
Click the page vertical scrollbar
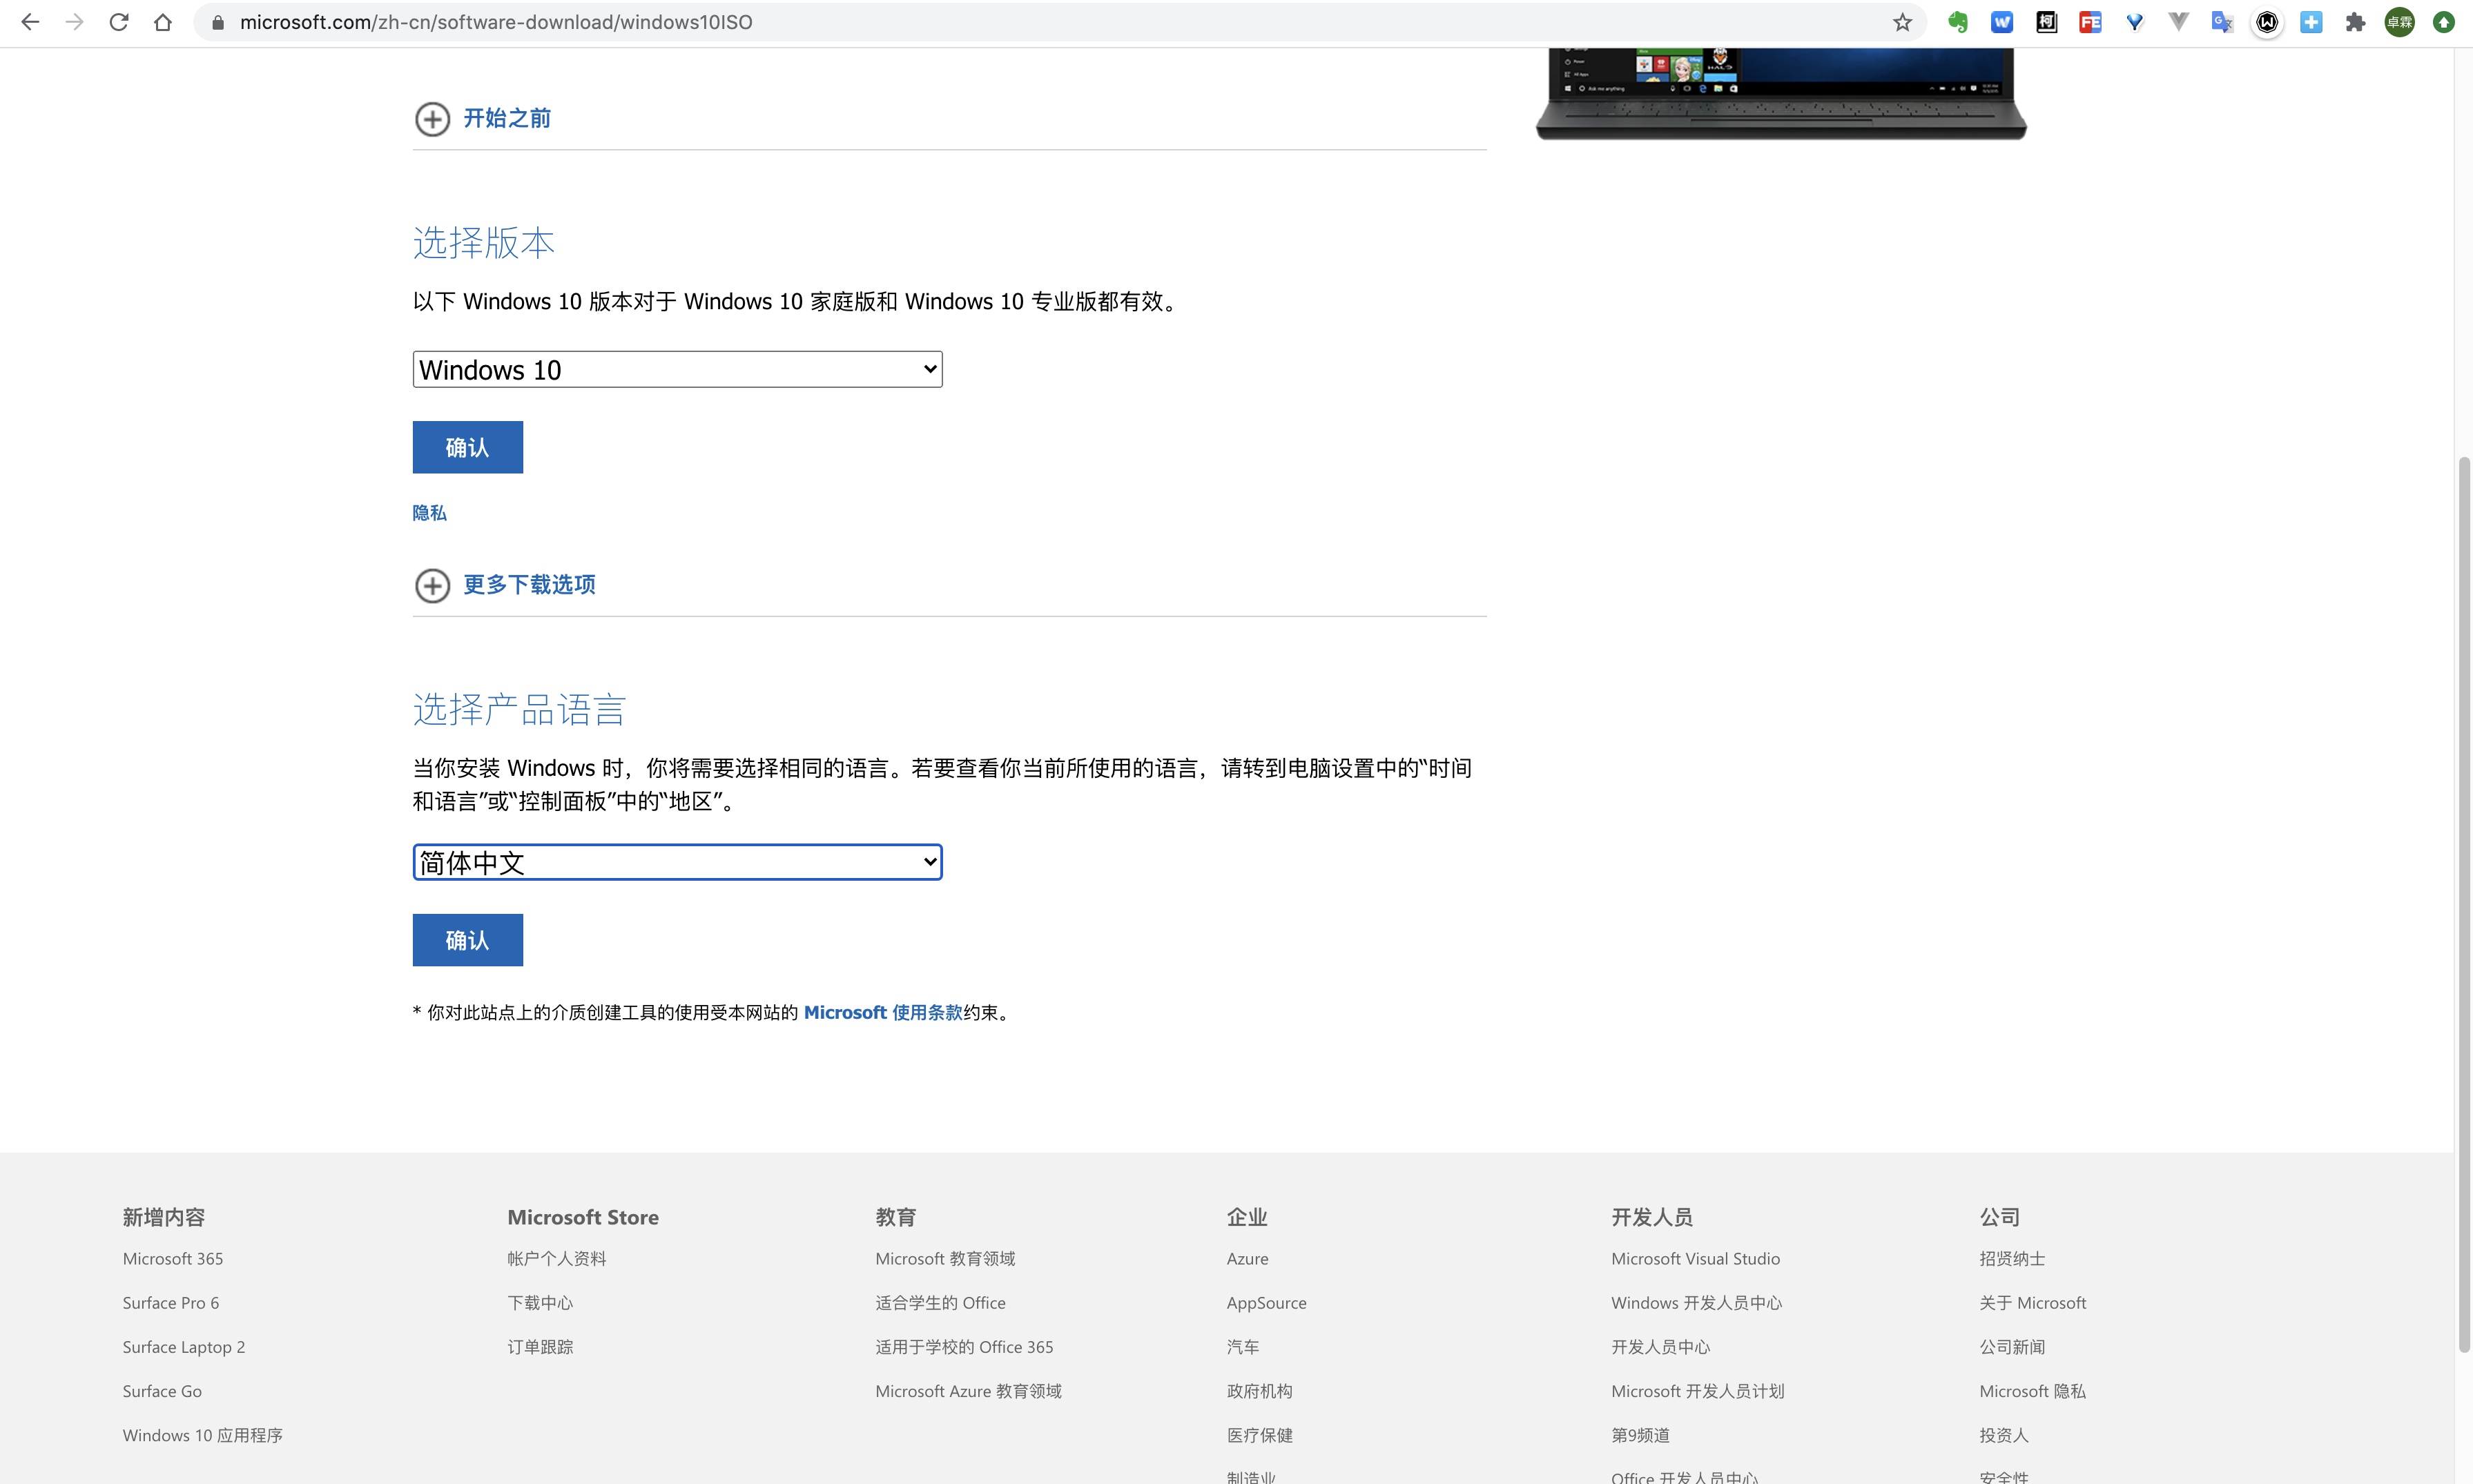(2463, 904)
